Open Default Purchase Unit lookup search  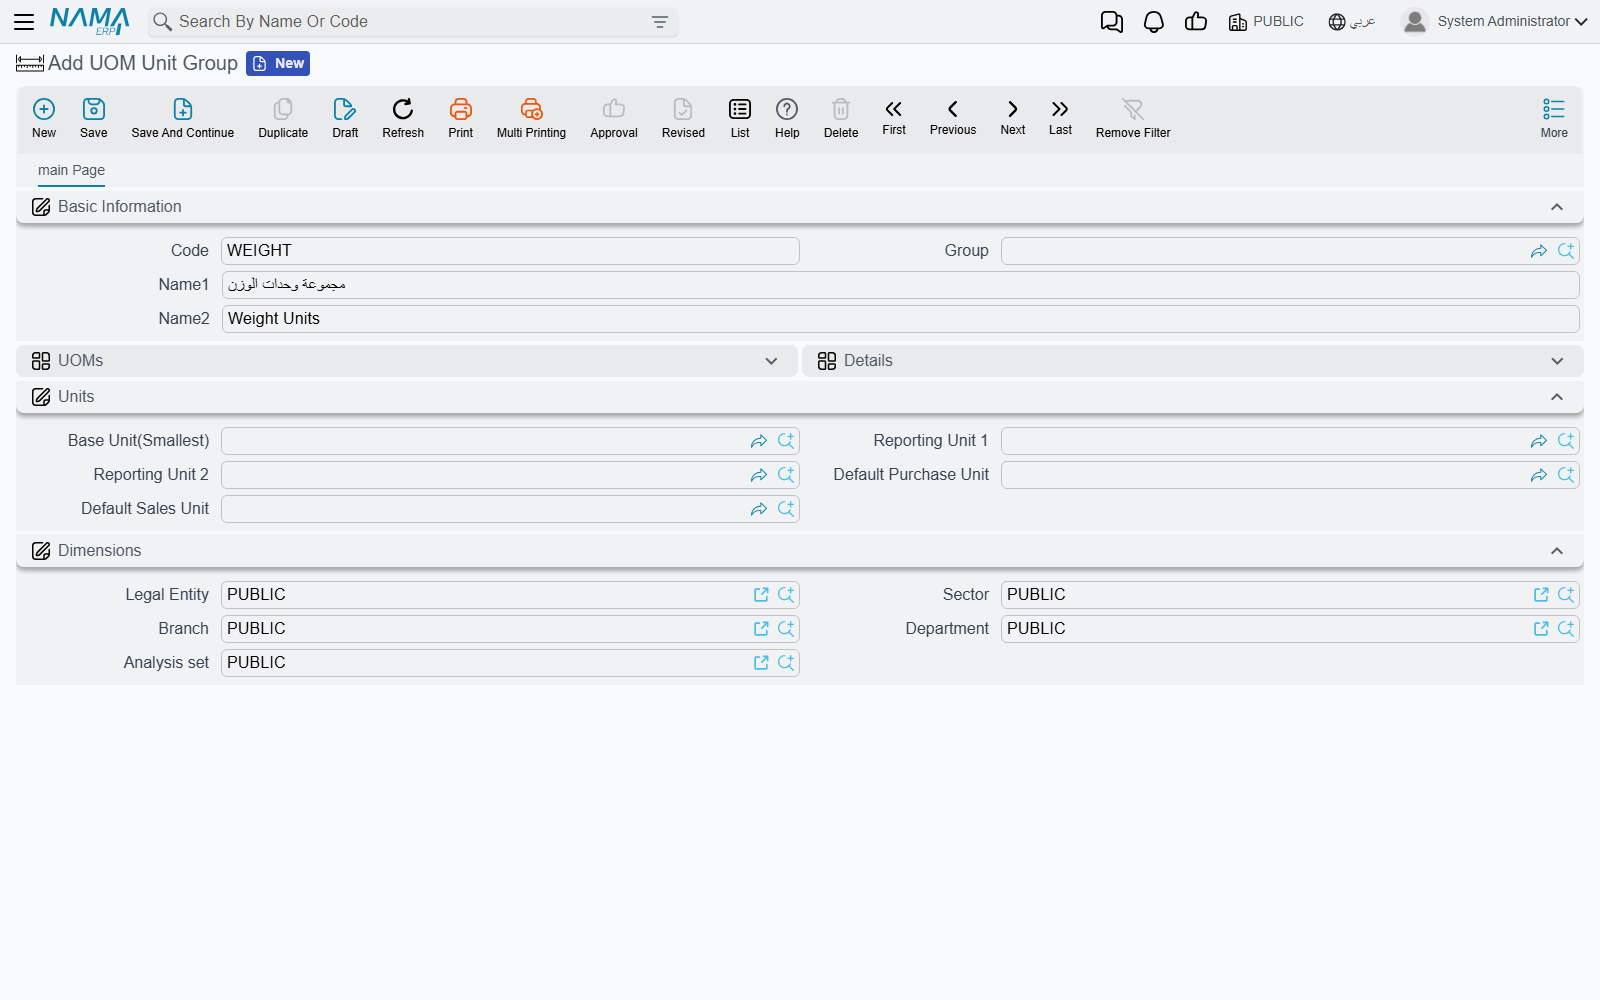[x=1566, y=475]
